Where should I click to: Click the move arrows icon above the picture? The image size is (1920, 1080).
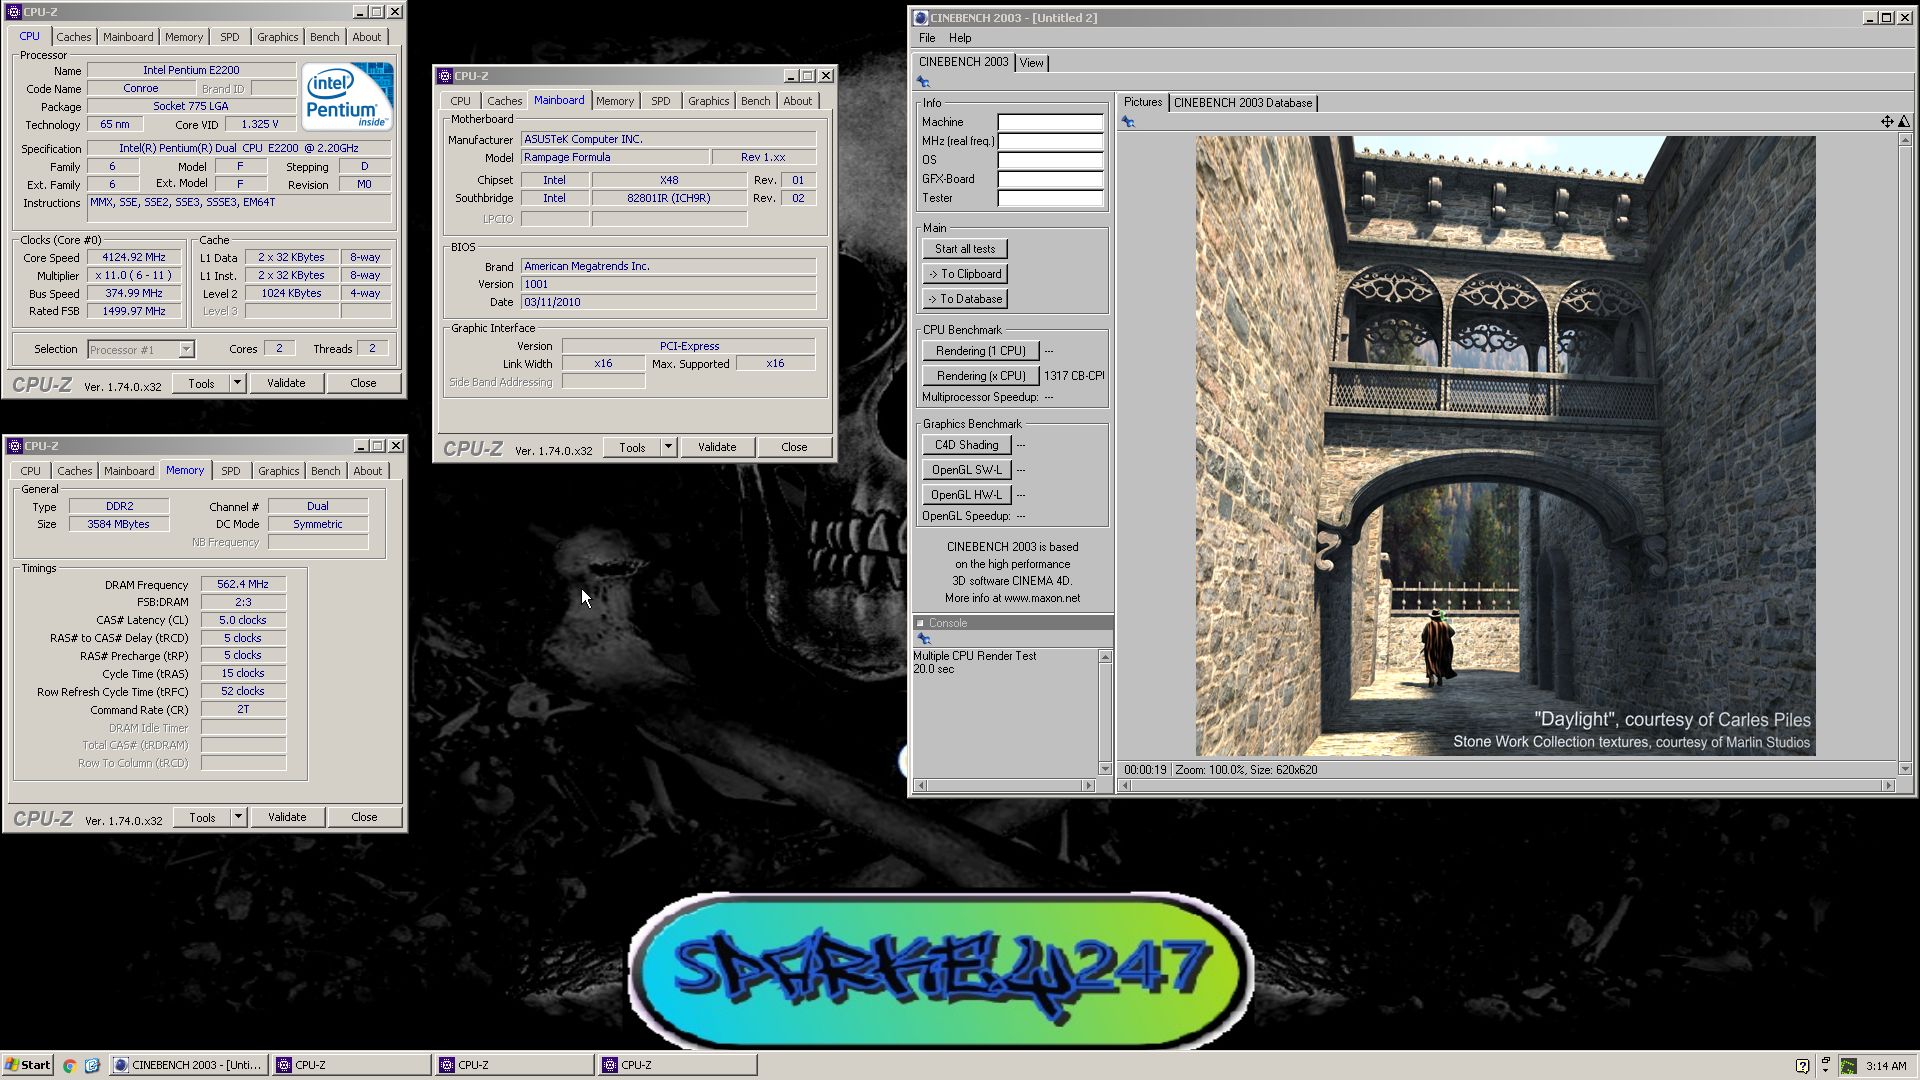tap(1887, 122)
